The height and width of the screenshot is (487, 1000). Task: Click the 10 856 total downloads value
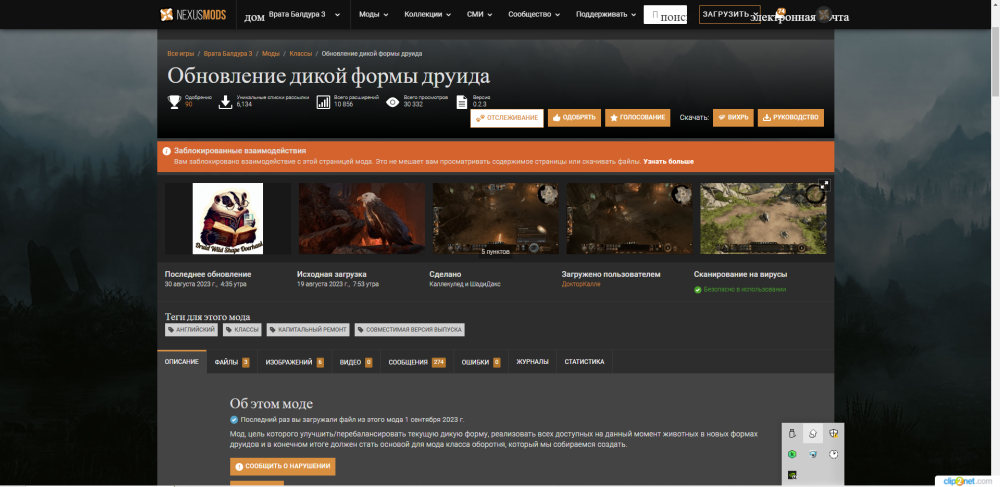coord(343,105)
